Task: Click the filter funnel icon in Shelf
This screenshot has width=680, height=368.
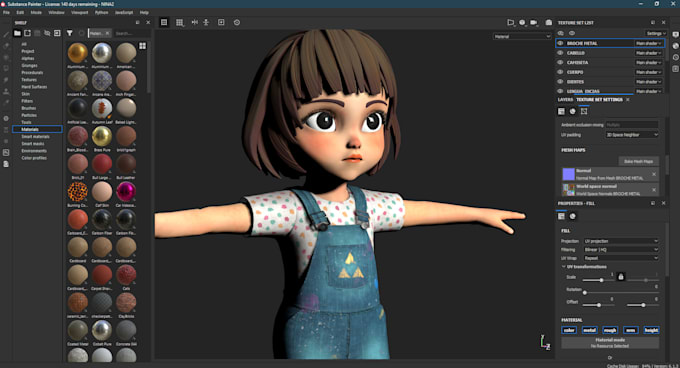Action: point(69,33)
